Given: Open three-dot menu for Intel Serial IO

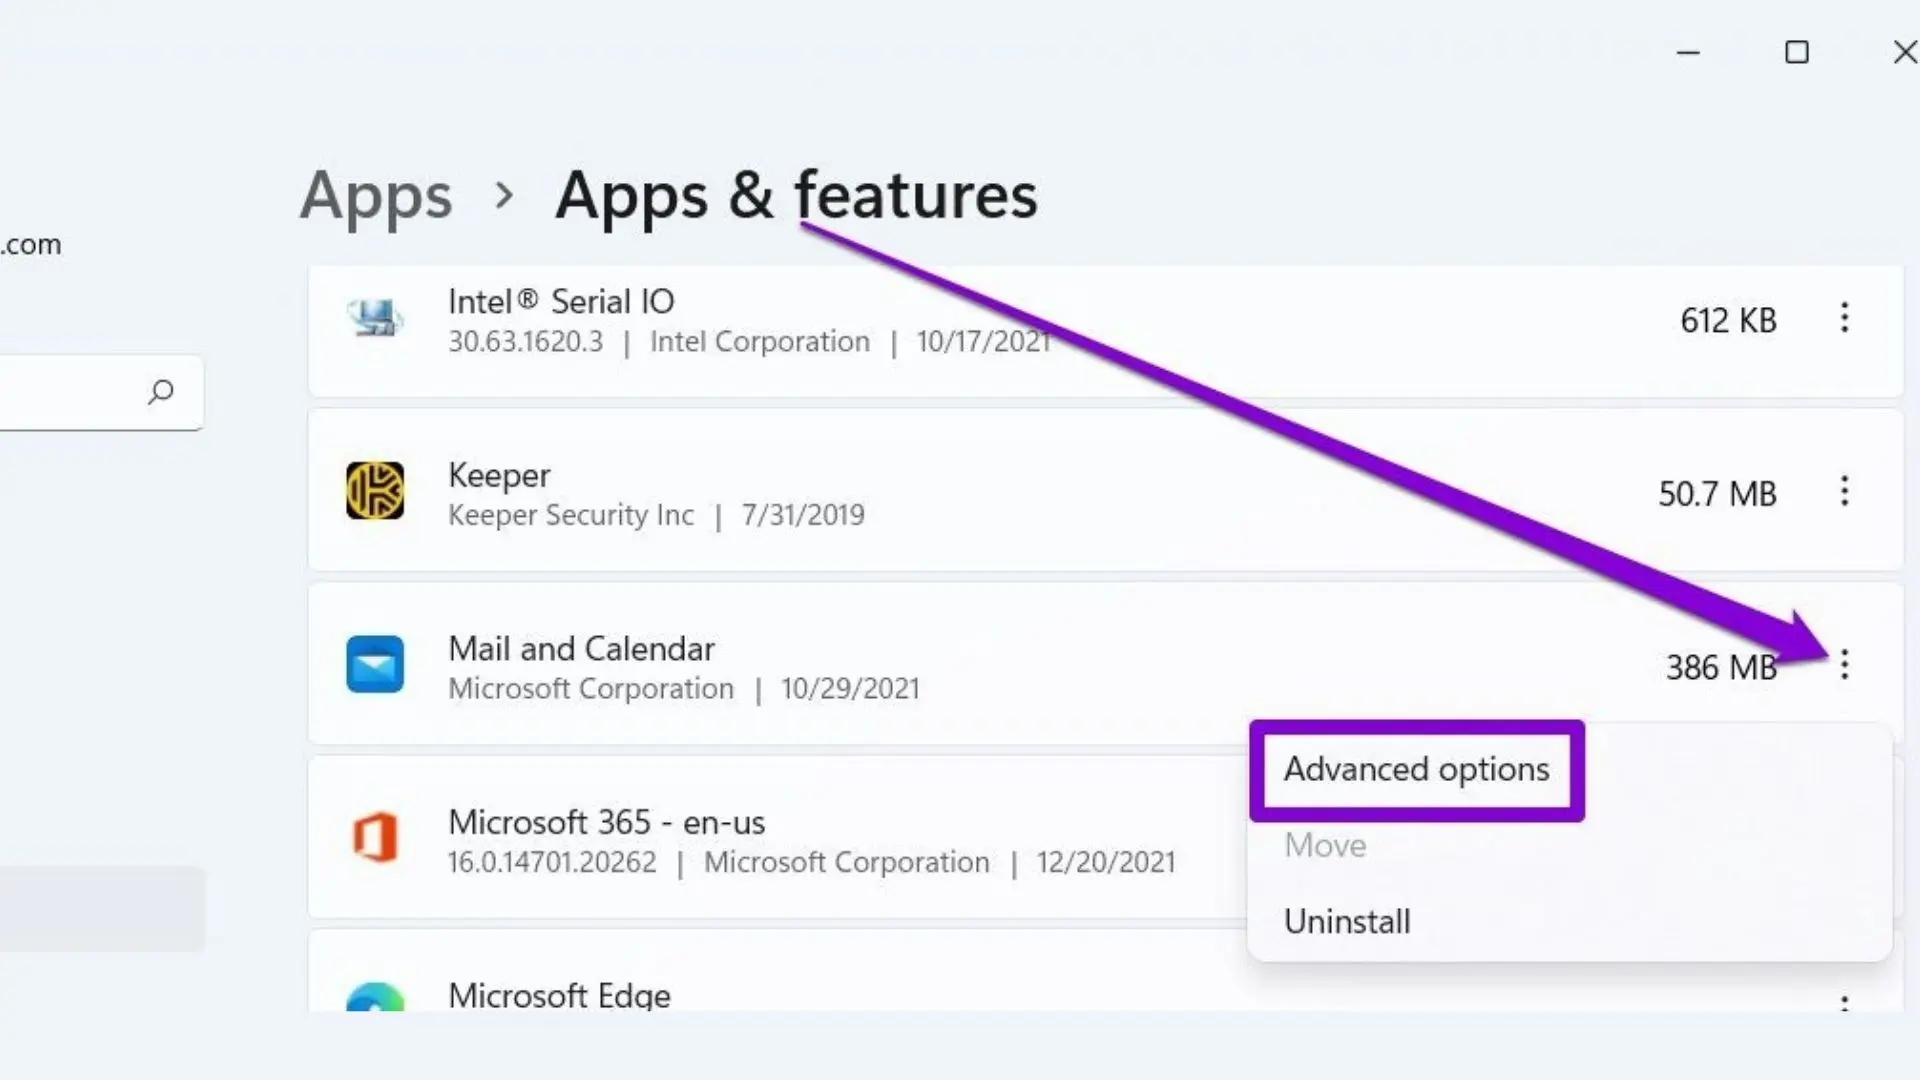Looking at the screenshot, I should click(x=1844, y=318).
